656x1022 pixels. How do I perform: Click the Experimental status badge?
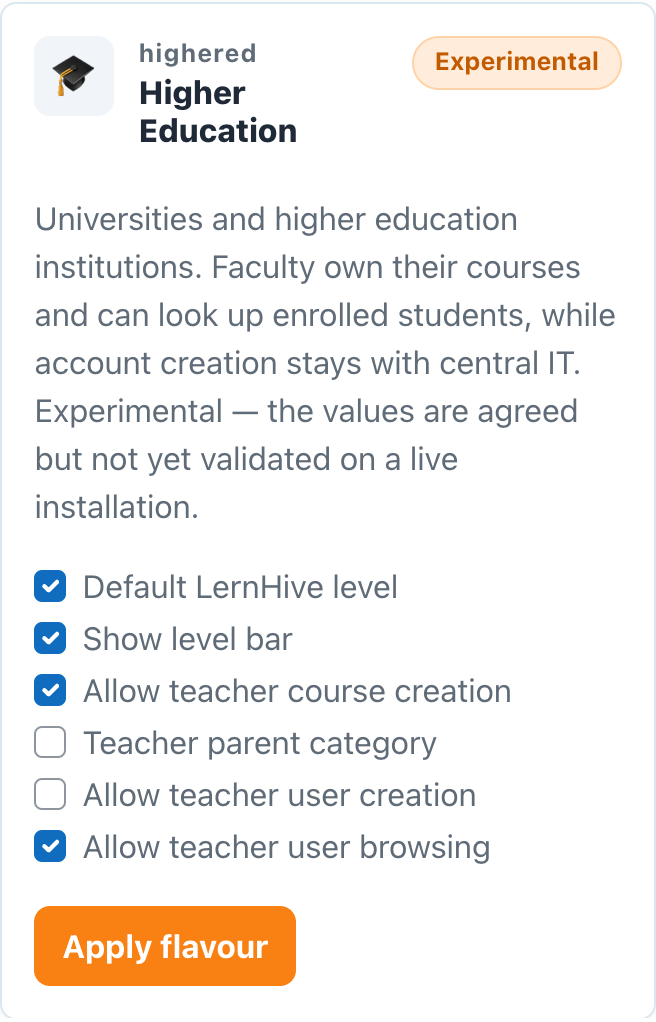(x=516, y=63)
